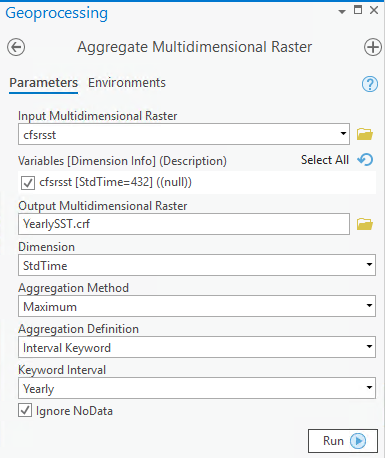This screenshot has height=458, width=385.
Task: Switch to the Environments tab
Action: 127,83
